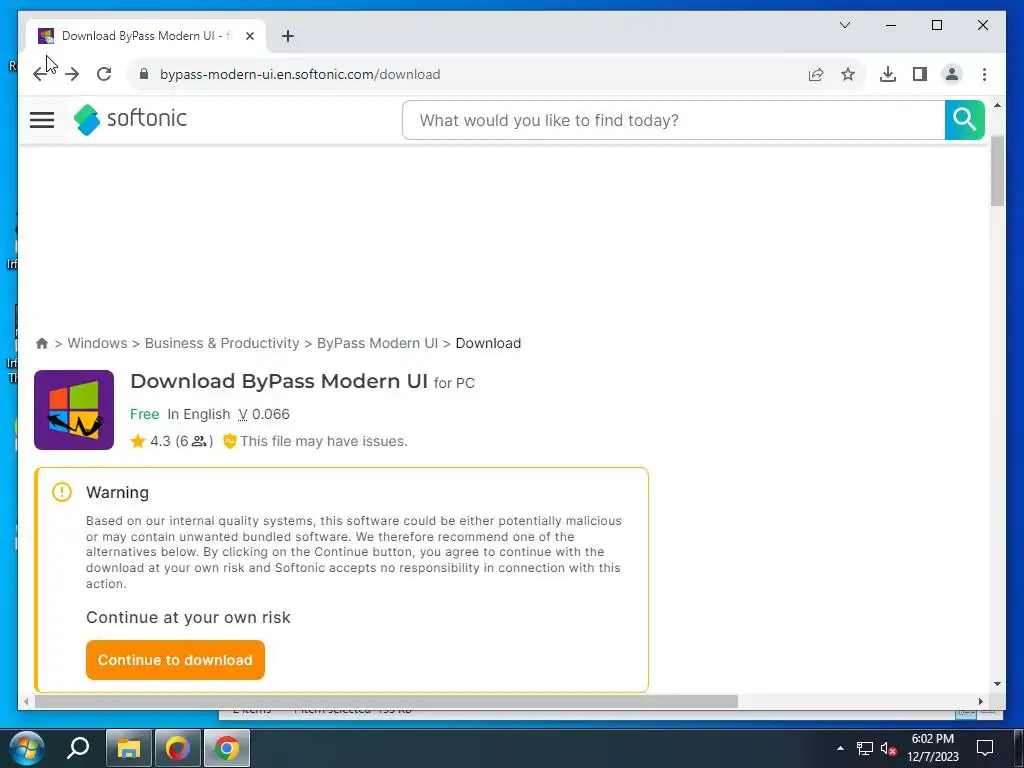
Task: Click scroll right arrow of horizontal scrollbar
Action: pyautogui.click(x=980, y=701)
